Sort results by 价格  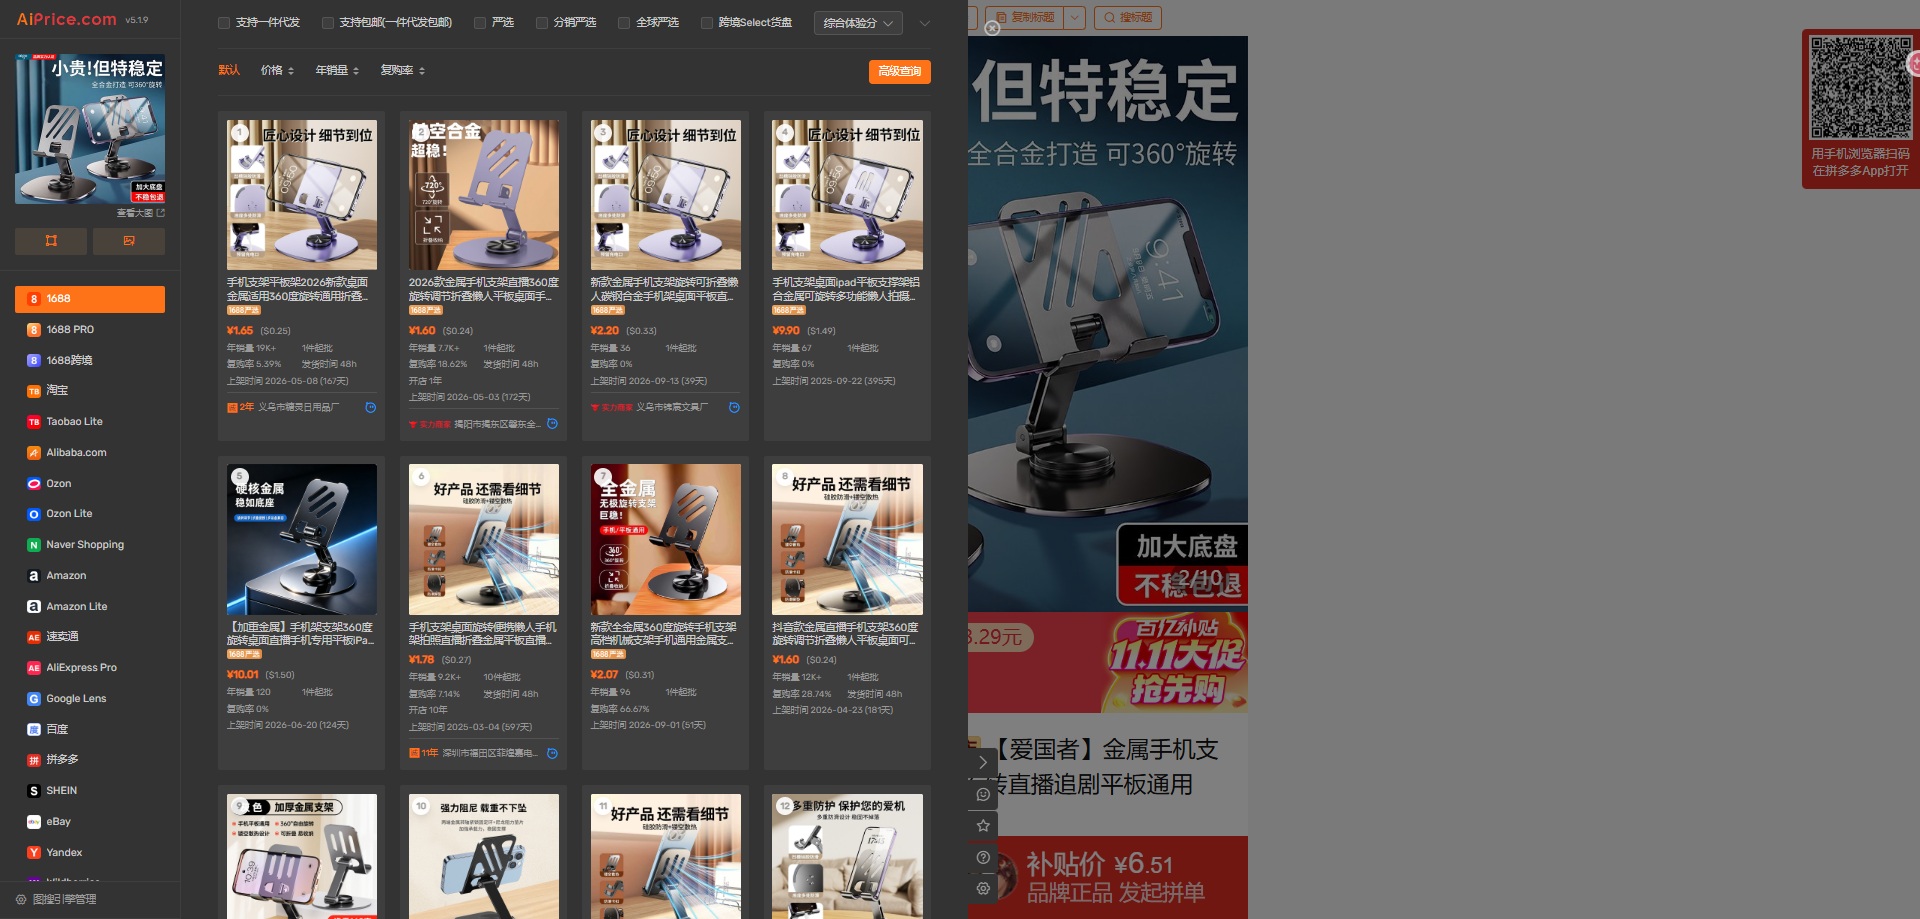pyautogui.click(x=277, y=71)
